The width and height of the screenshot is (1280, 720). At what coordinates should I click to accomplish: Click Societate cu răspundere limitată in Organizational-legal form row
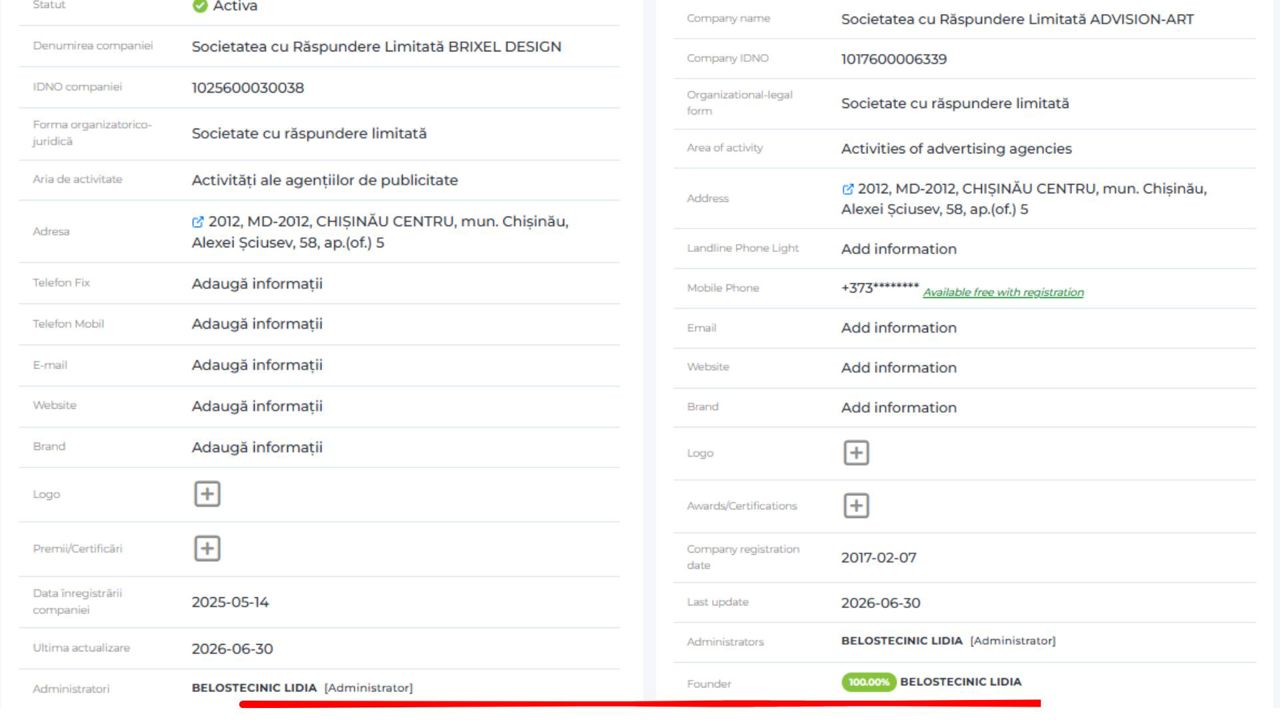955,104
